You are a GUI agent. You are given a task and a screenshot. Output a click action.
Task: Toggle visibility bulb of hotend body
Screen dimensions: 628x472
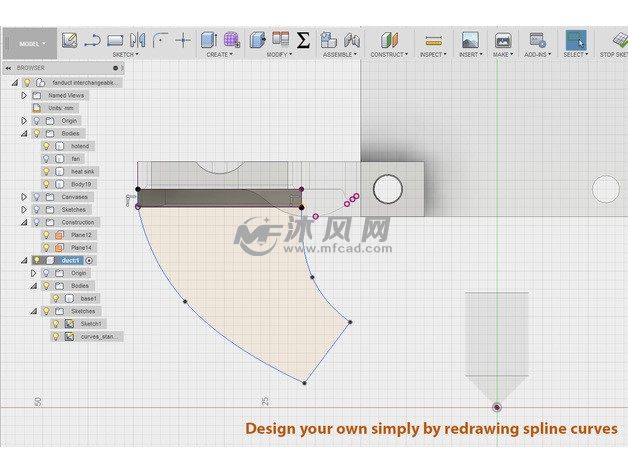pos(47,146)
